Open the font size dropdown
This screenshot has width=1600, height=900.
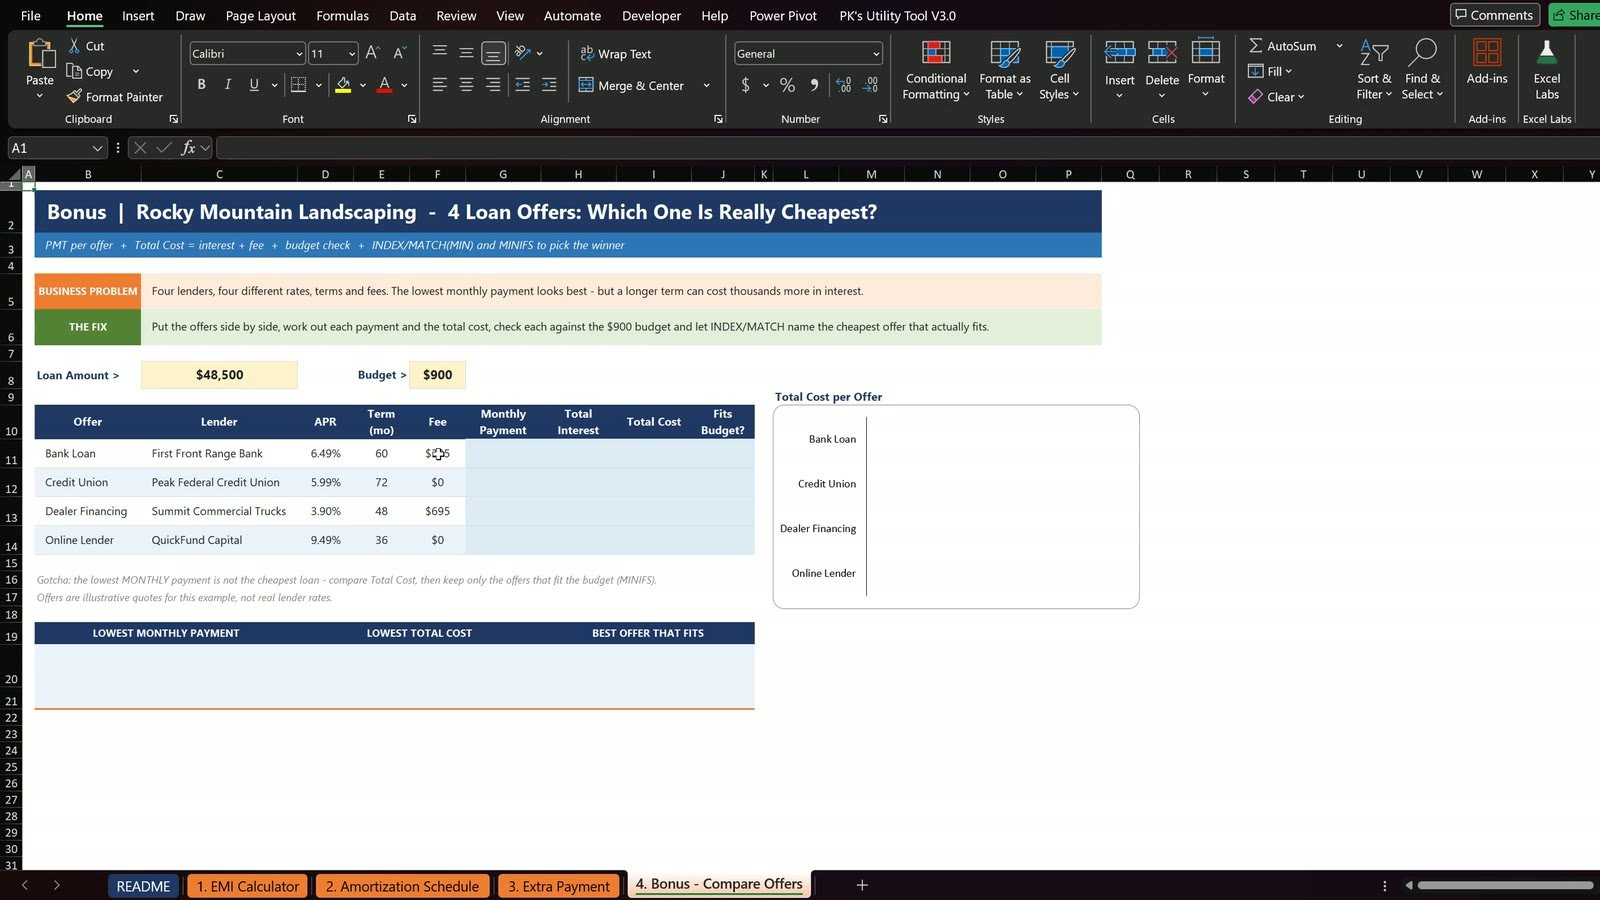pyautogui.click(x=352, y=54)
